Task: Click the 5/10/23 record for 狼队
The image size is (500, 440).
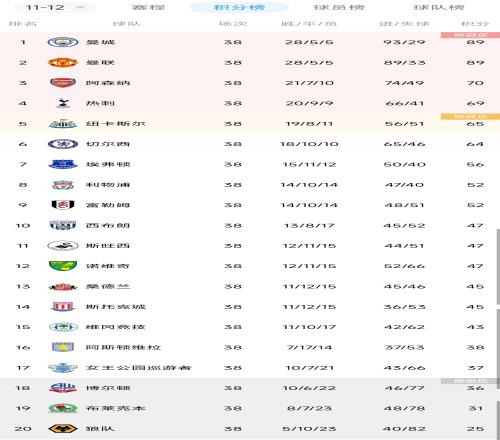Action: pos(309,429)
